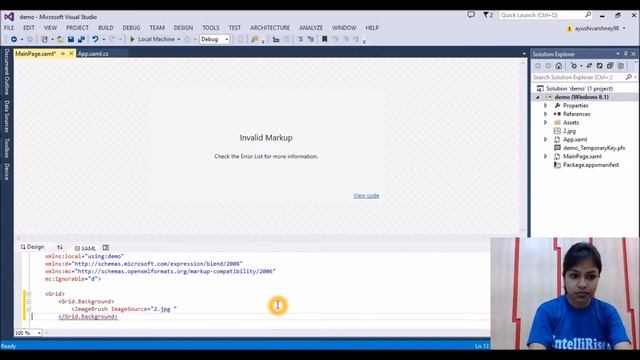Open the BUILD menu

[x=106, y=28]
